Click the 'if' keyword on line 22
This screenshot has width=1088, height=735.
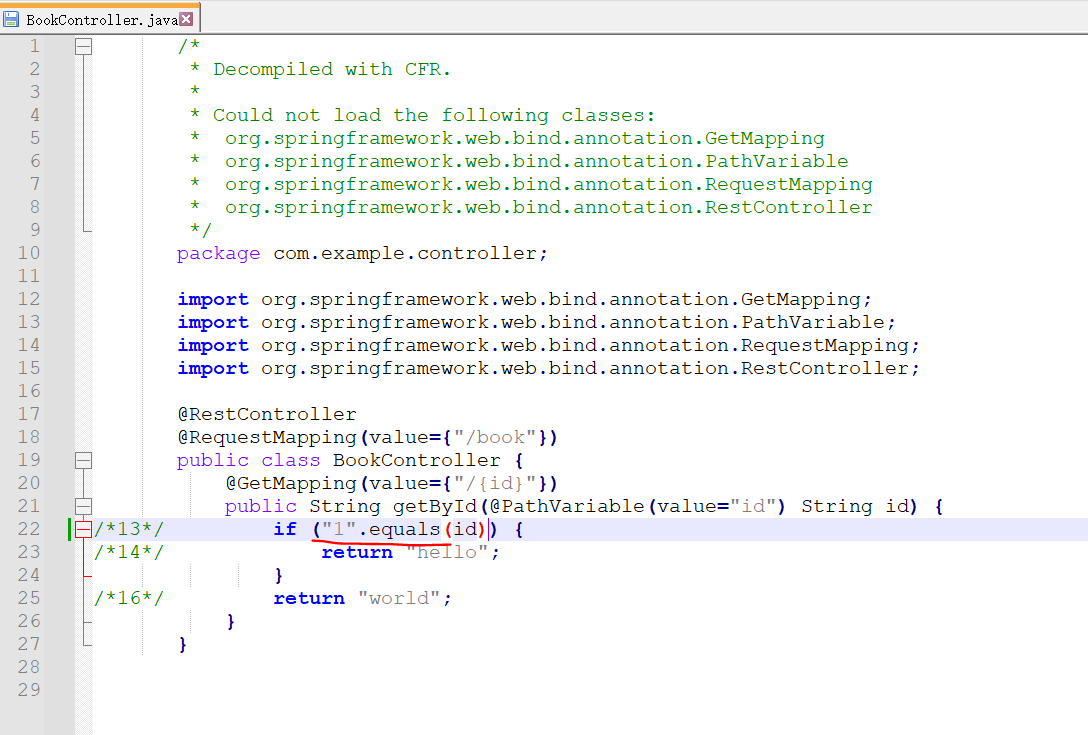click(x=285, y=529)
